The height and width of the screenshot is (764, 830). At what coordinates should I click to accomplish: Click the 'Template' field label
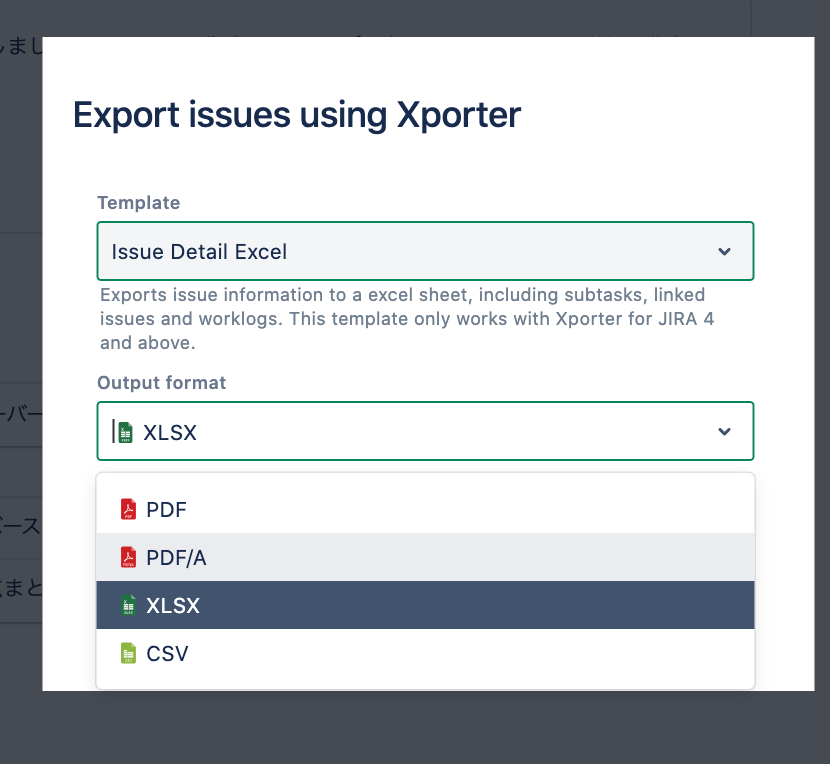pos(139,203)
